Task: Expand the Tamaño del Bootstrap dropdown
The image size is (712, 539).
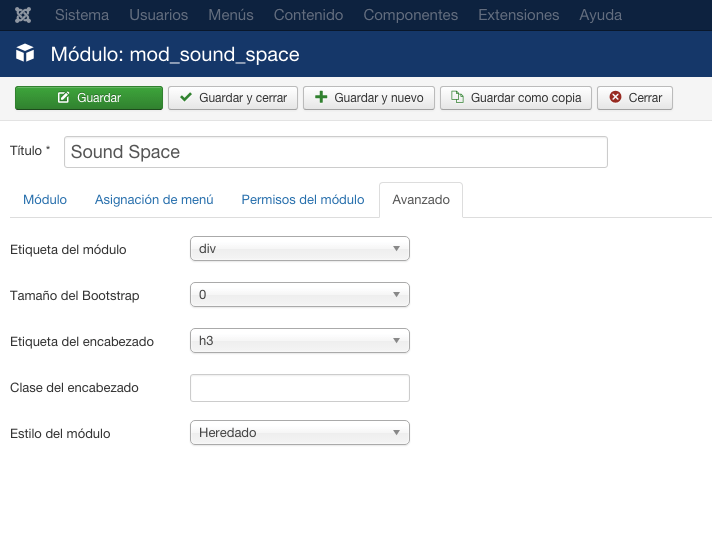Action: 300,295
